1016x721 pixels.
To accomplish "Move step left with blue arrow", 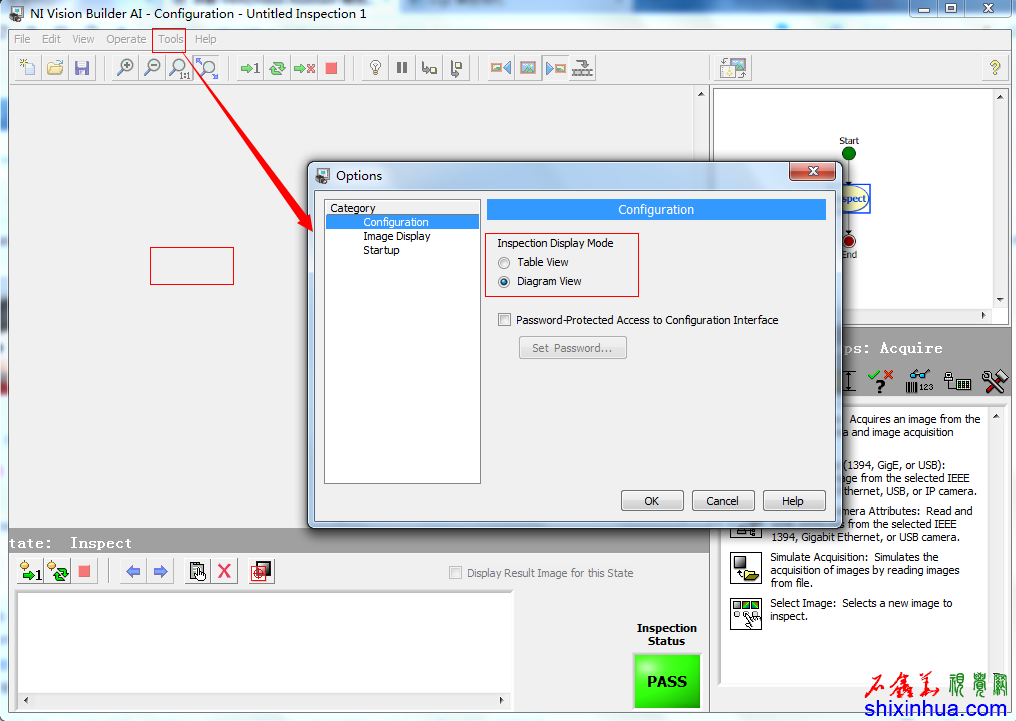I will [x=133, y=571].
